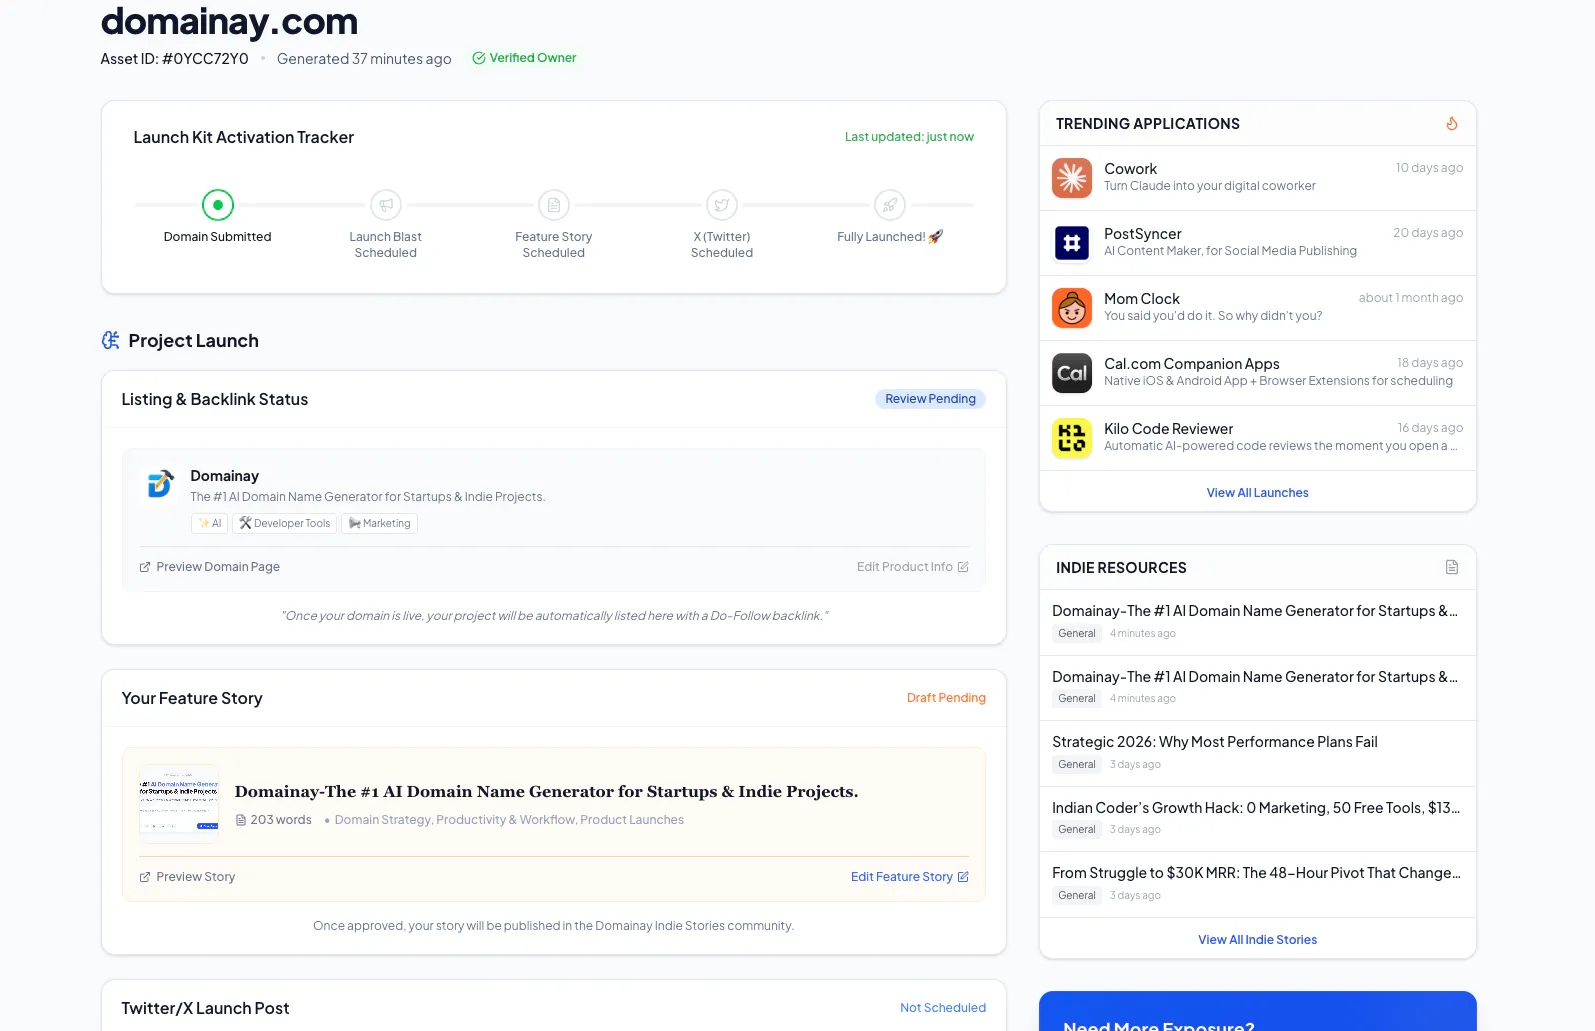Click the Asset ID #0YCC72Y0 text
The image size is (1595, 1031).
point(174,59)
